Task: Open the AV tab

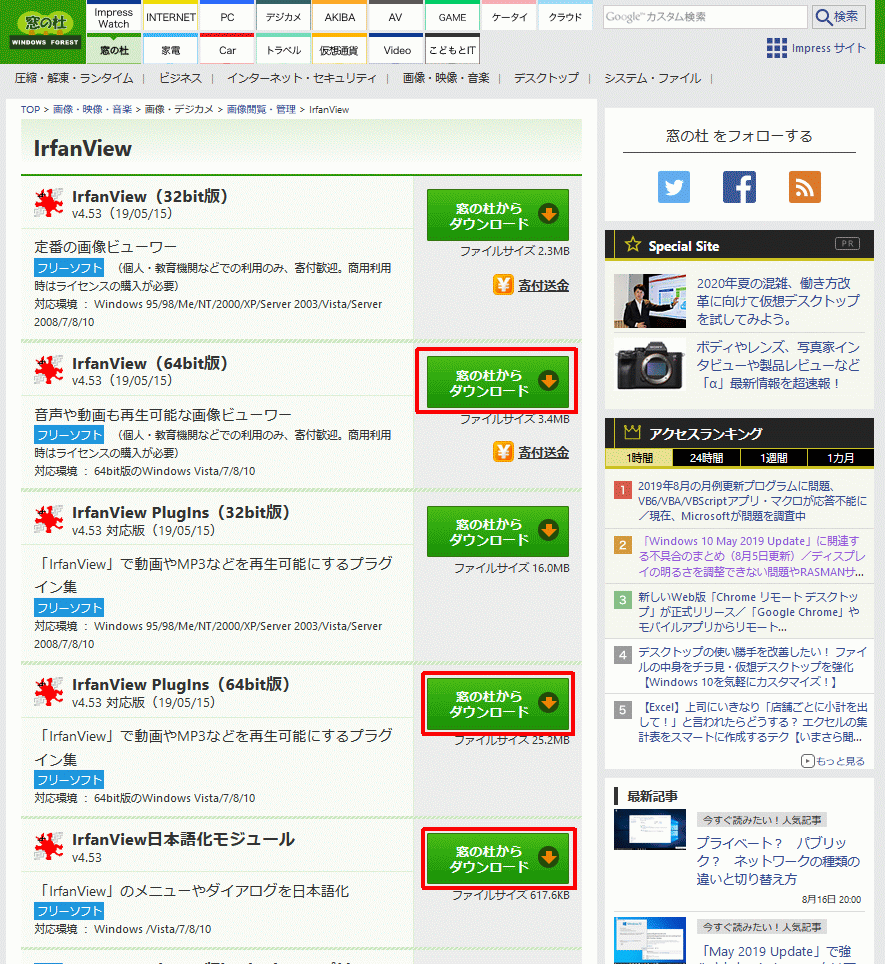Action: (x=395, y=17)
